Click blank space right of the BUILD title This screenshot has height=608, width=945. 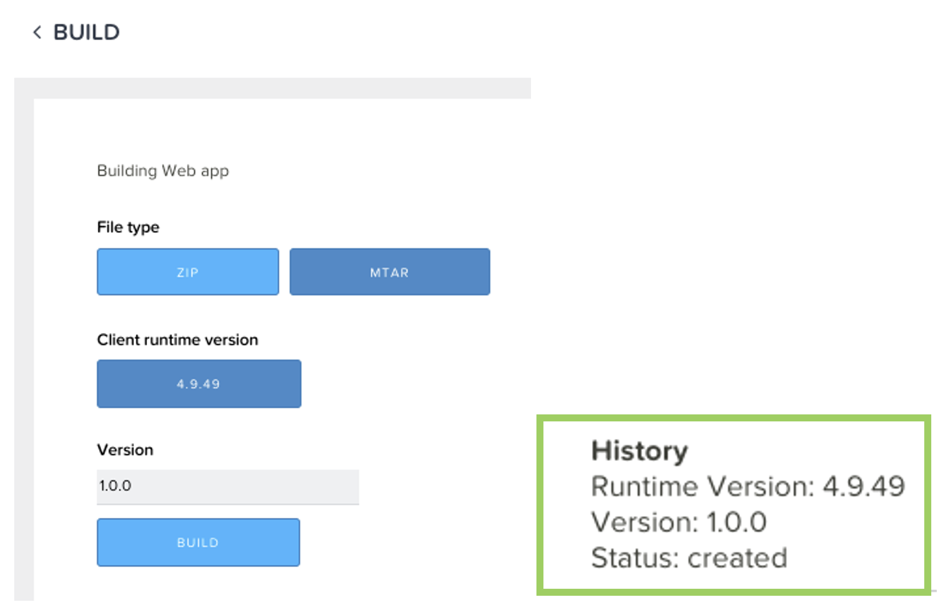(500, 33)
